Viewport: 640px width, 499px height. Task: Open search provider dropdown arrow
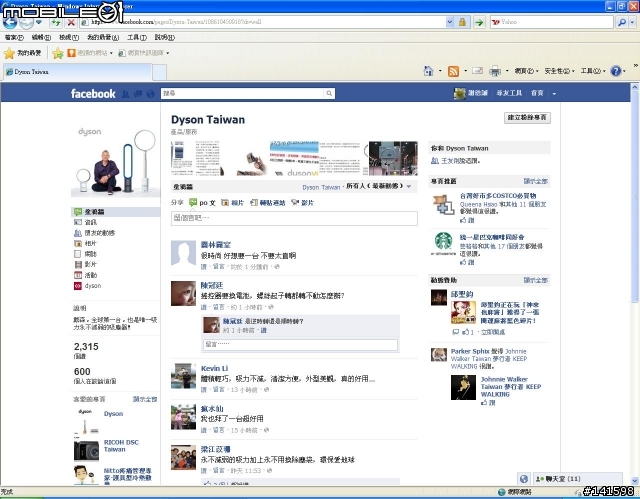[632, 22]
